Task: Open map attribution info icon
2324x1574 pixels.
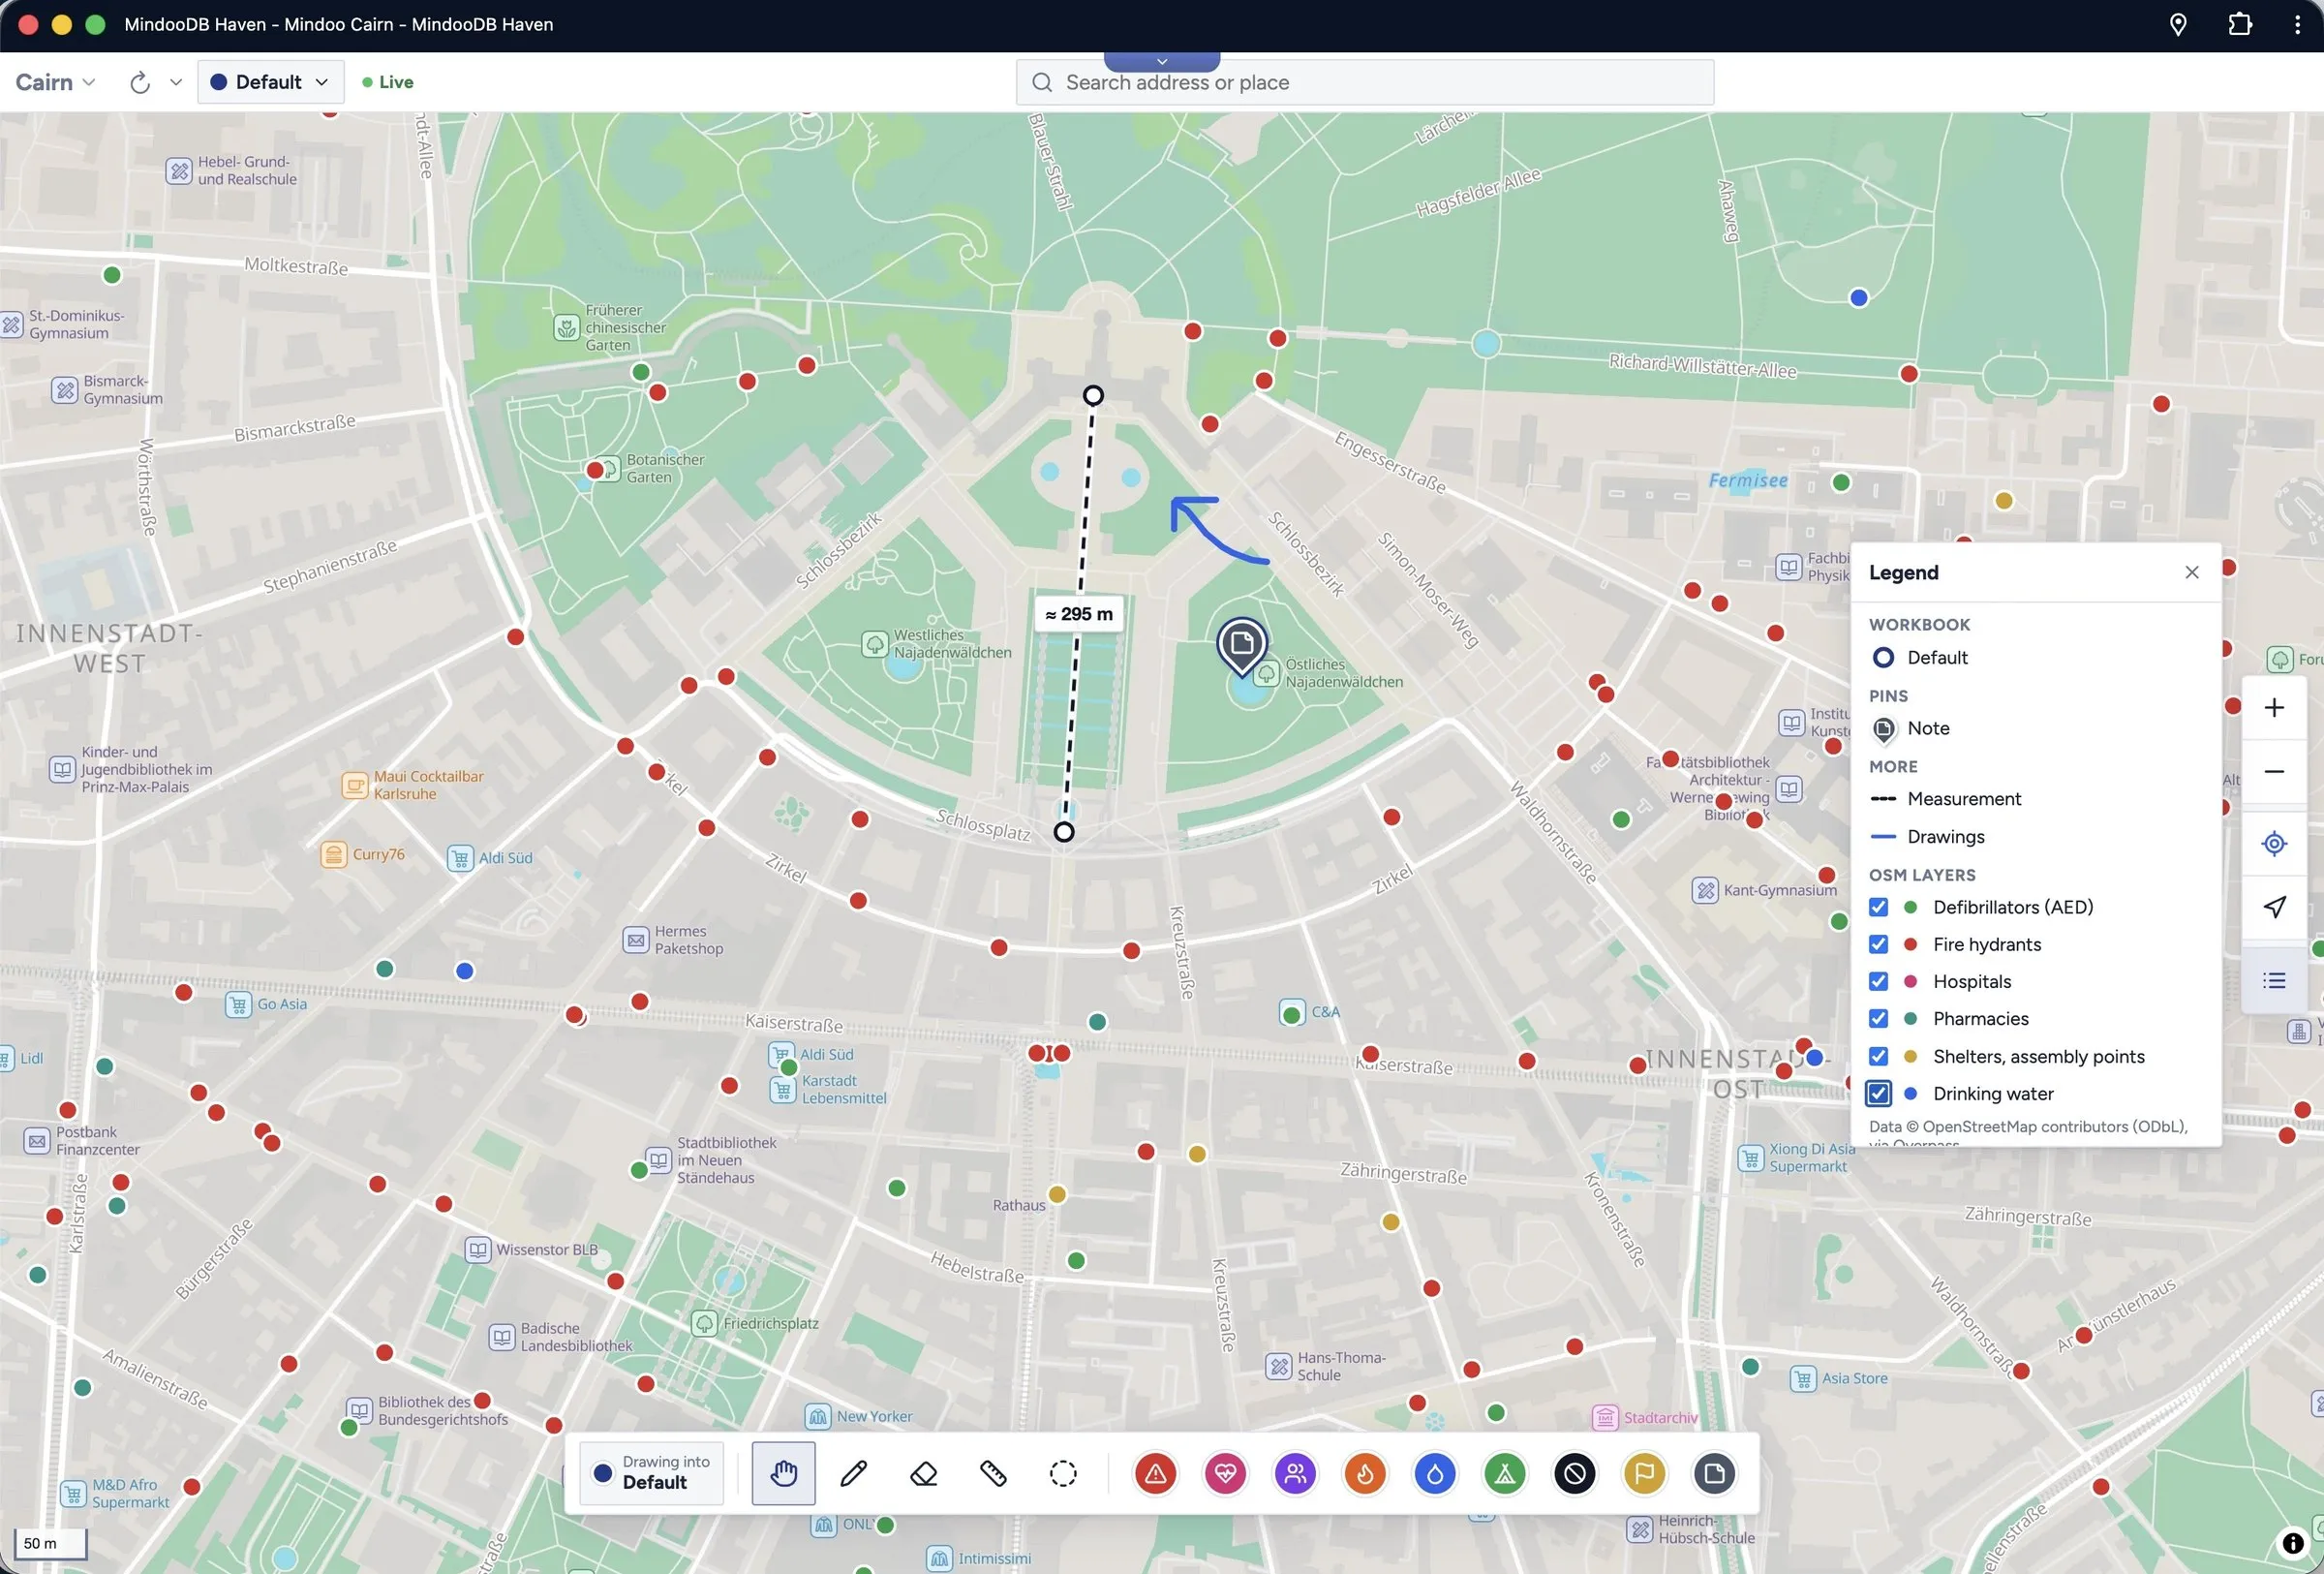Action: pos(2293,1543)
